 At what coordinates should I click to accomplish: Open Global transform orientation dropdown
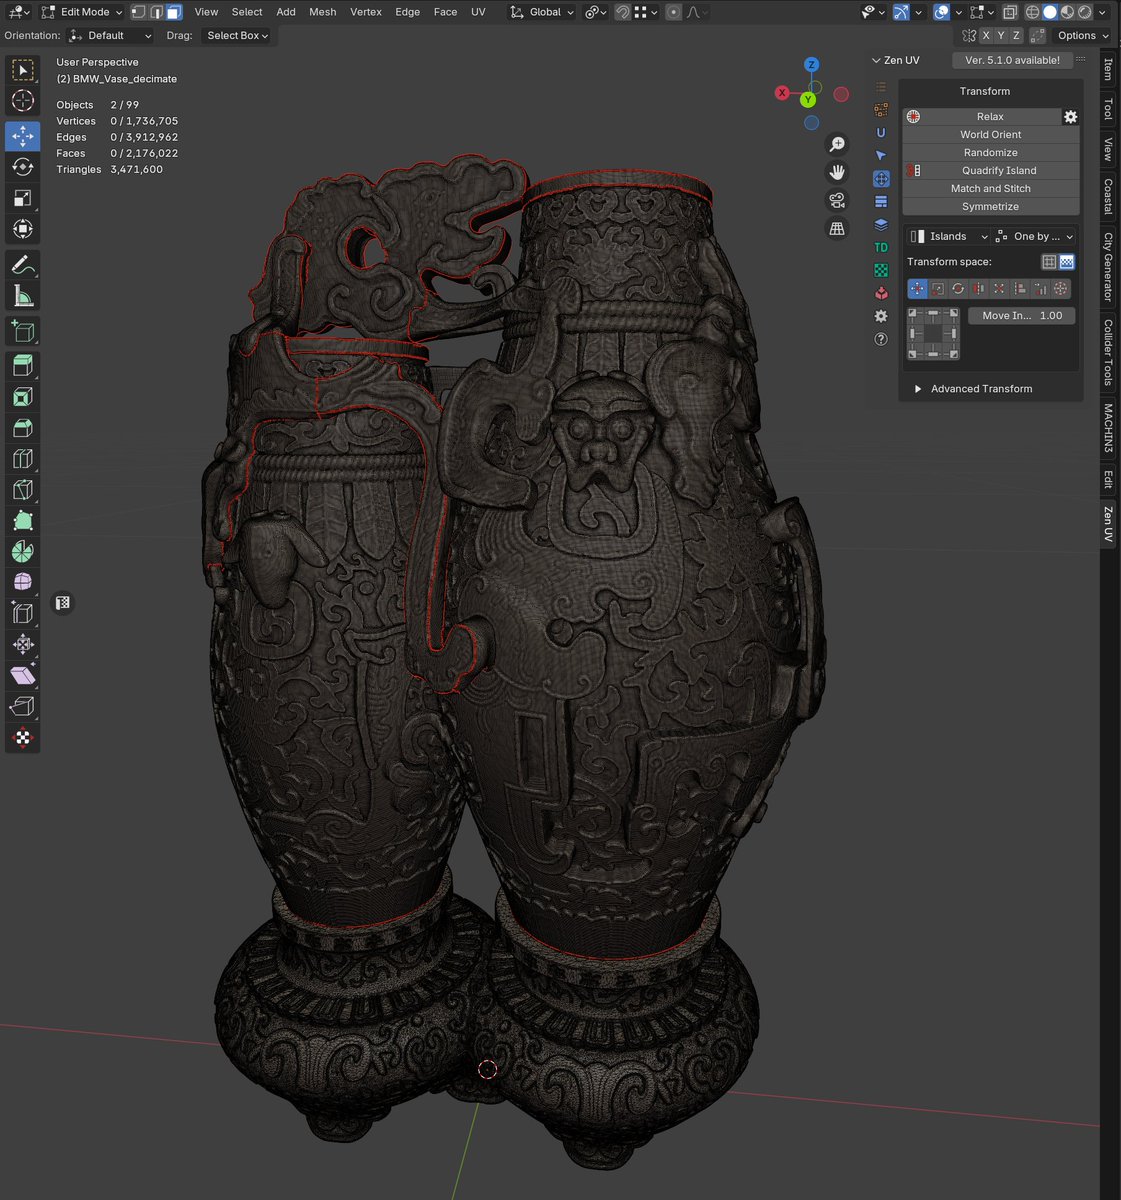542,12
